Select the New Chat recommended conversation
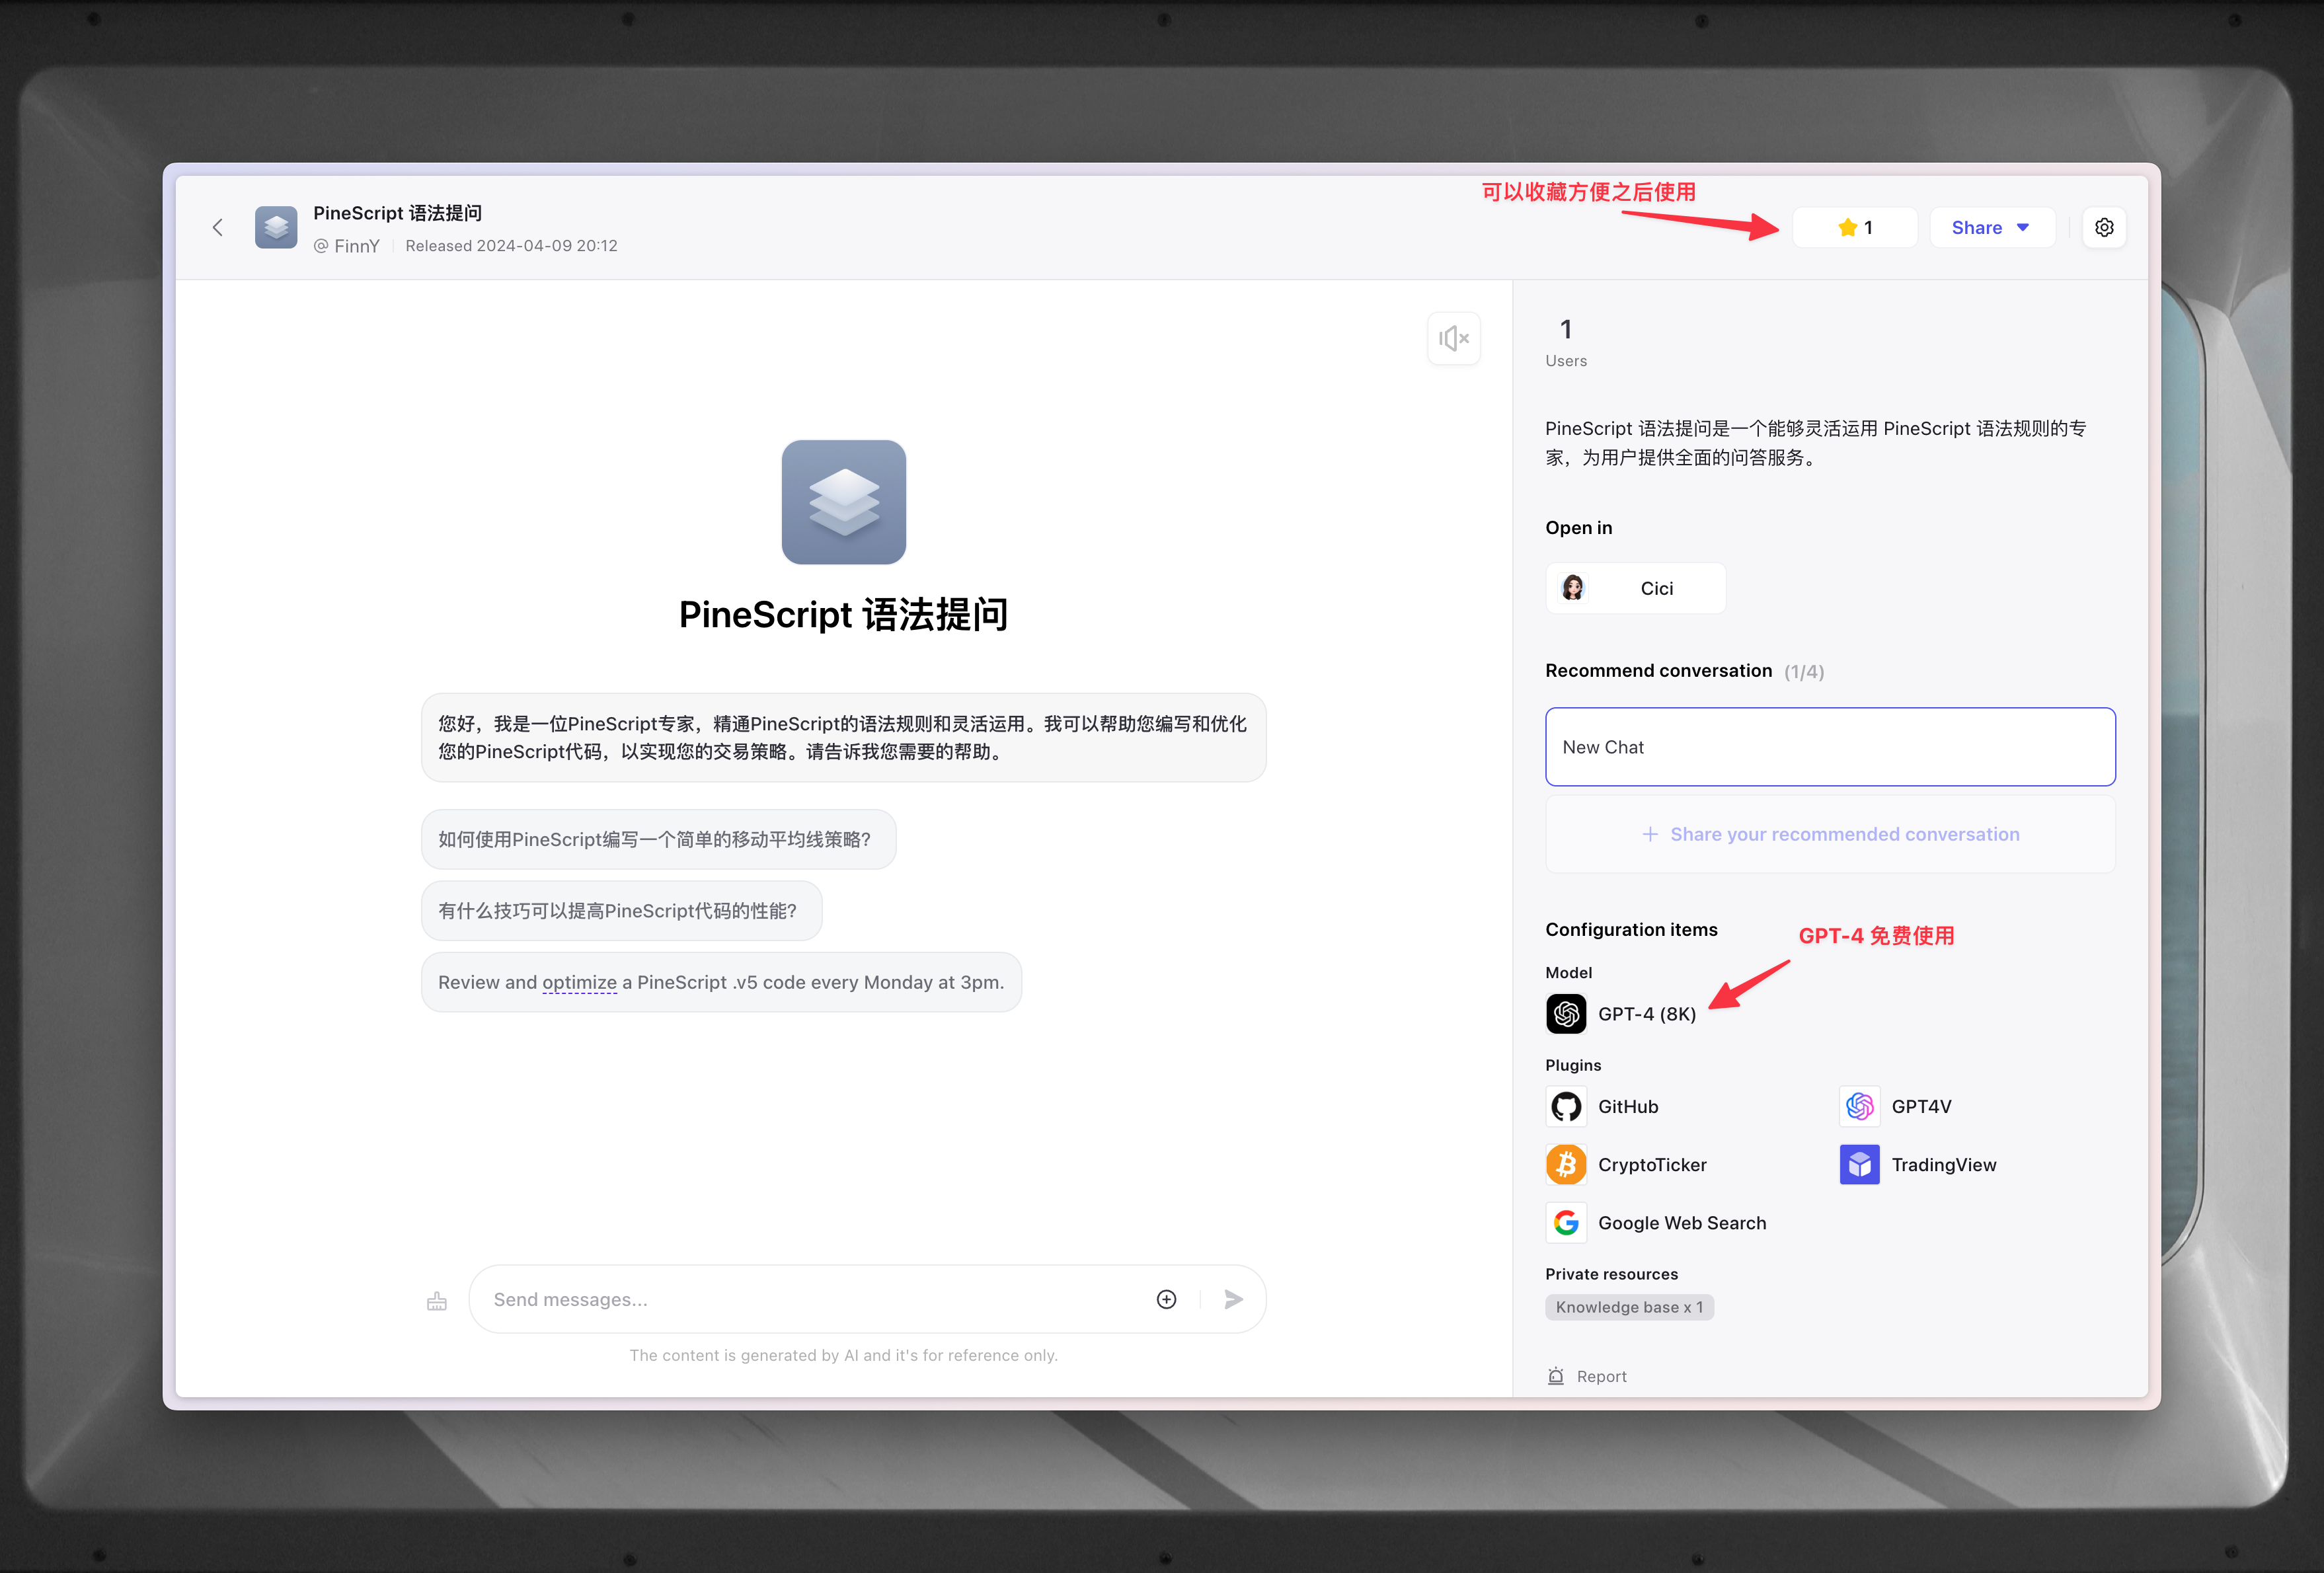Image resolution: width=2324 pixels, height=1573 pixels. 1829,747
